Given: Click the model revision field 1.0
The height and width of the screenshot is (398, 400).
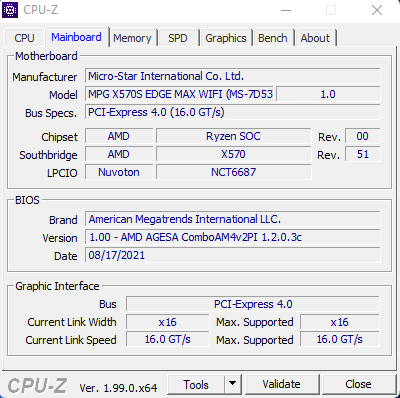Looking at the screenshot, I should [328, 94].
